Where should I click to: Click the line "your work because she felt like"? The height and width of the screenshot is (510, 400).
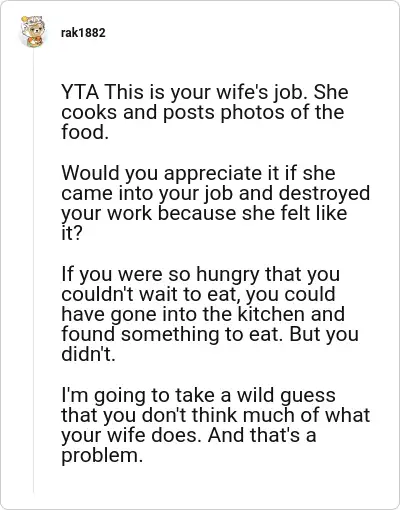204,213
